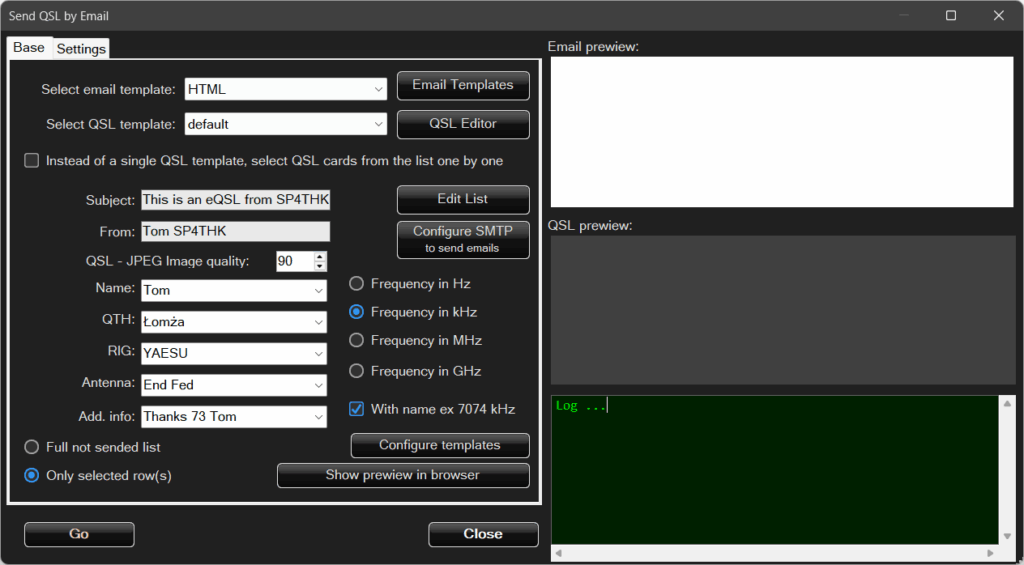
Task: Select the Base tab
Action: click(x=29, y=48)
